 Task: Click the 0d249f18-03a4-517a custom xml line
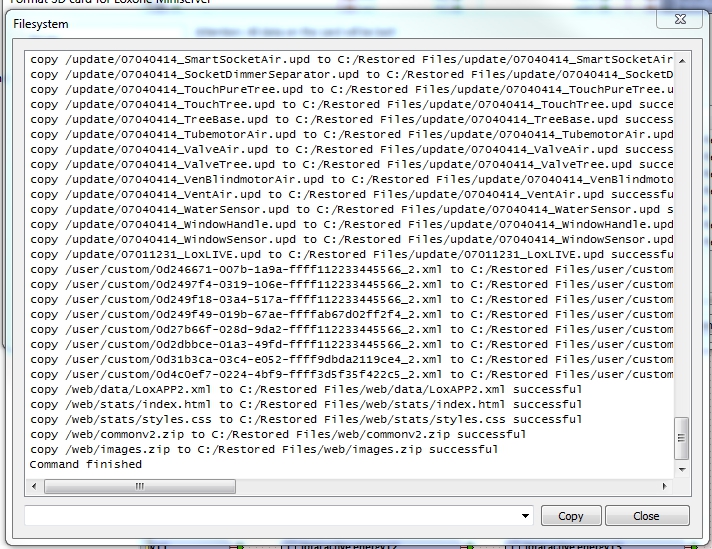pos(351,300)
